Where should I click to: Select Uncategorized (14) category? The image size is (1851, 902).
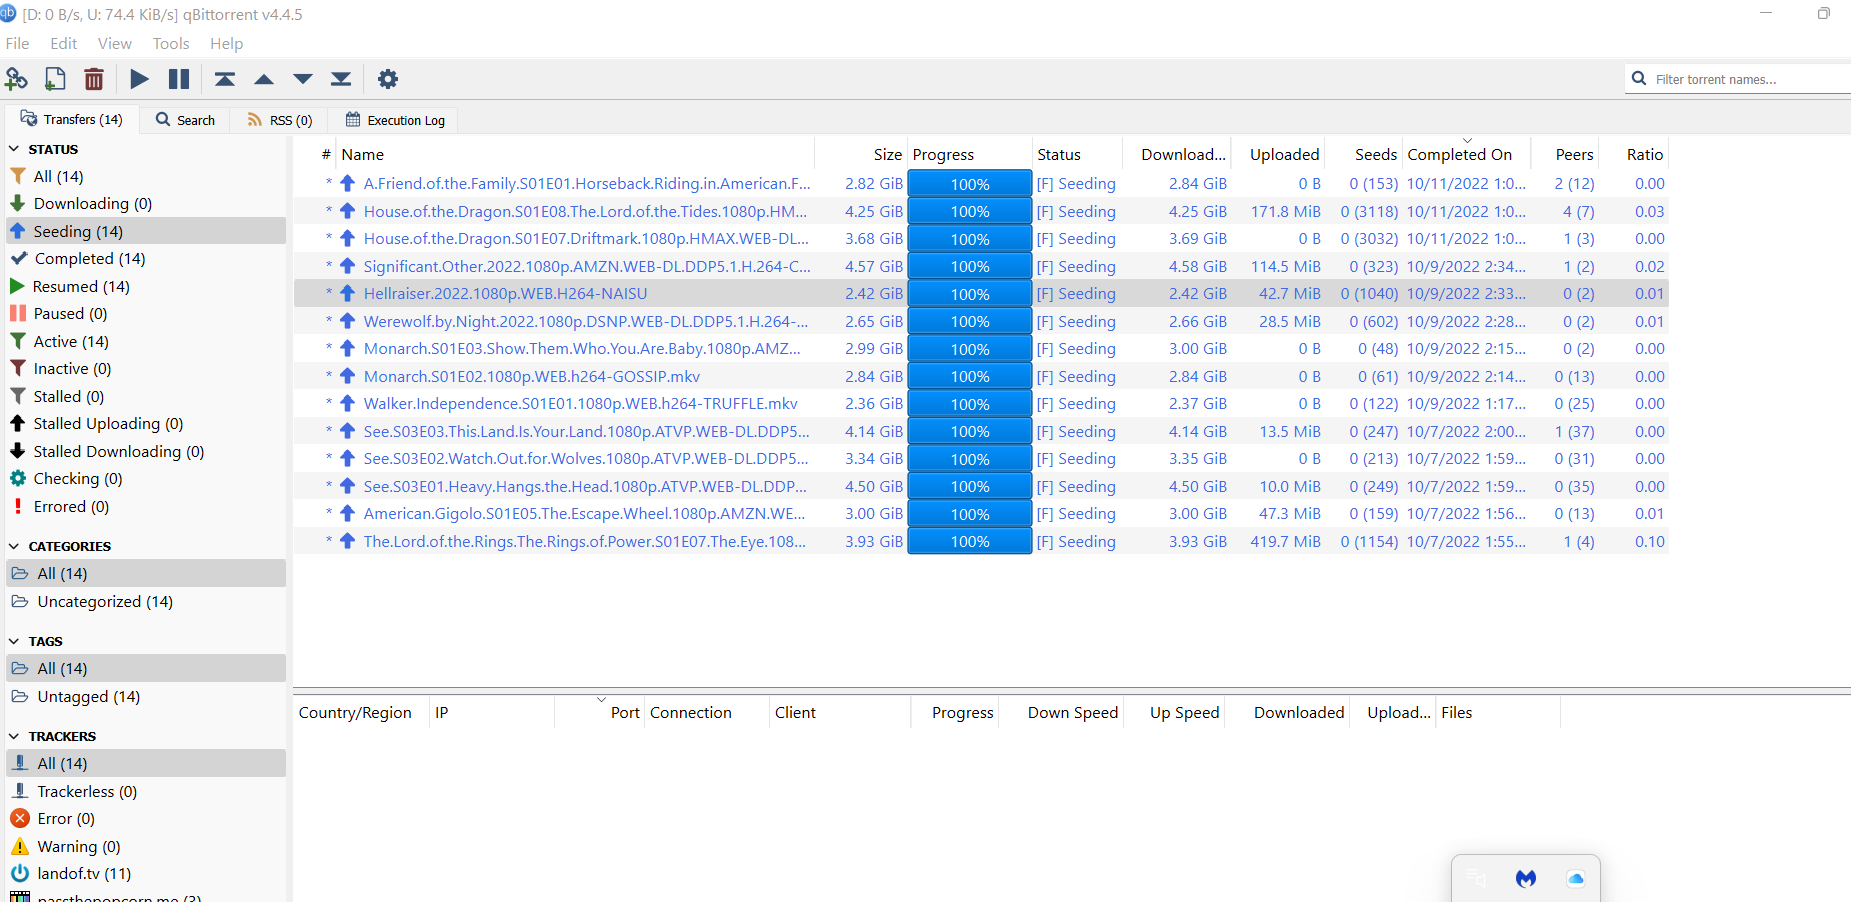point(147,601)
